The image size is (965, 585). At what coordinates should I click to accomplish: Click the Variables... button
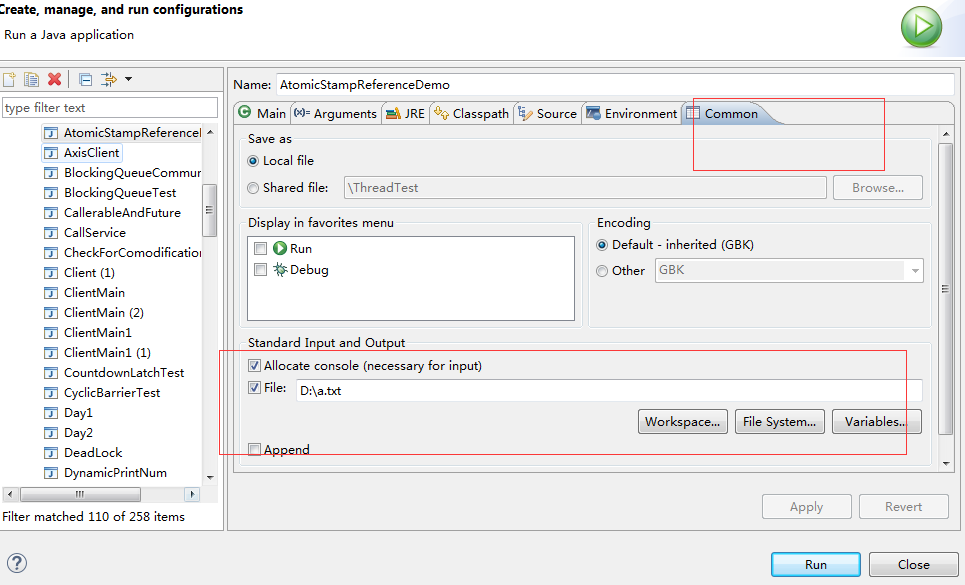click(x=876, y=421)
